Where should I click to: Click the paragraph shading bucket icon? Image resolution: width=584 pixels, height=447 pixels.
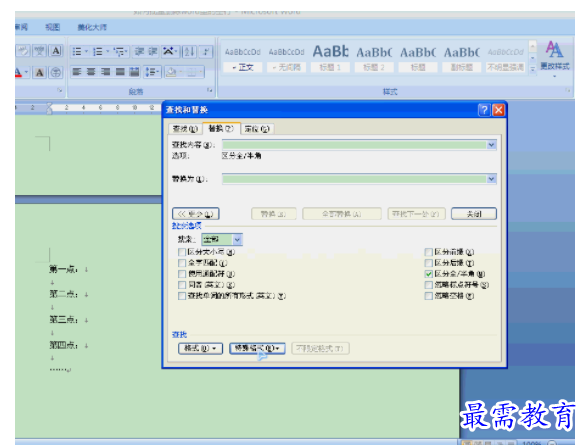[171, 72]
